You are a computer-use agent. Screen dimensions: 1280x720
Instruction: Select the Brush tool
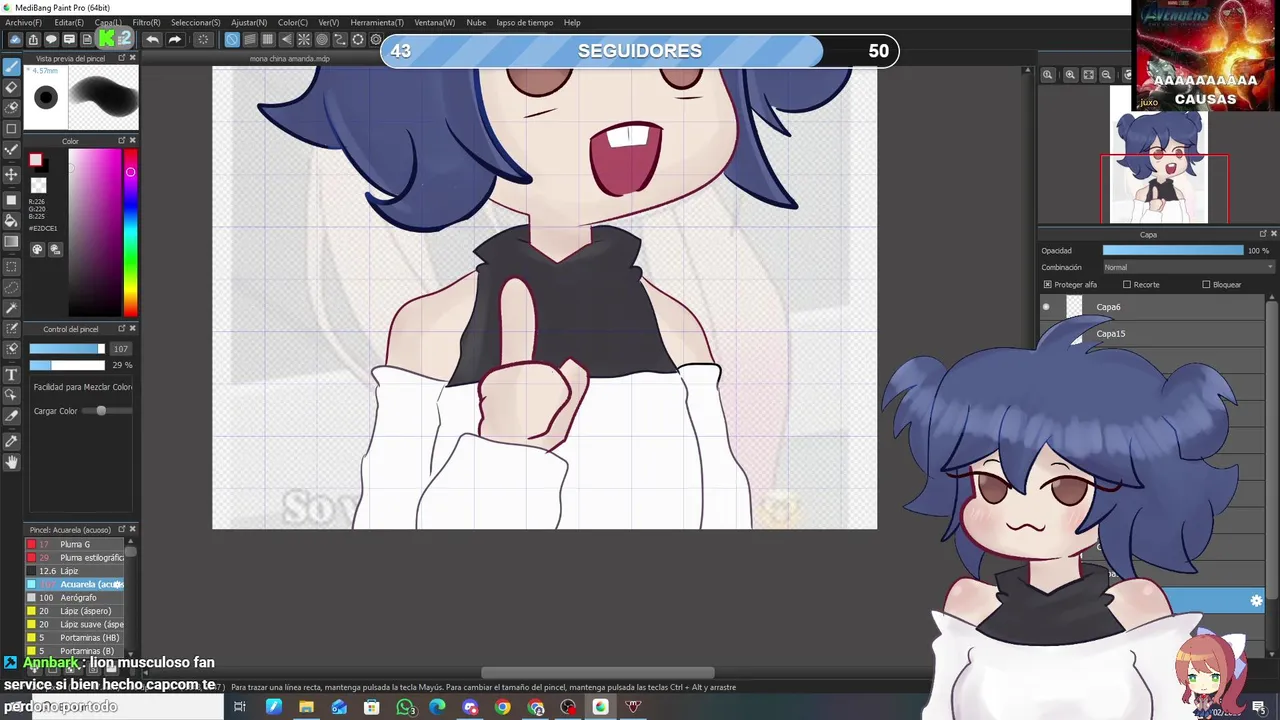coord(12,67)
